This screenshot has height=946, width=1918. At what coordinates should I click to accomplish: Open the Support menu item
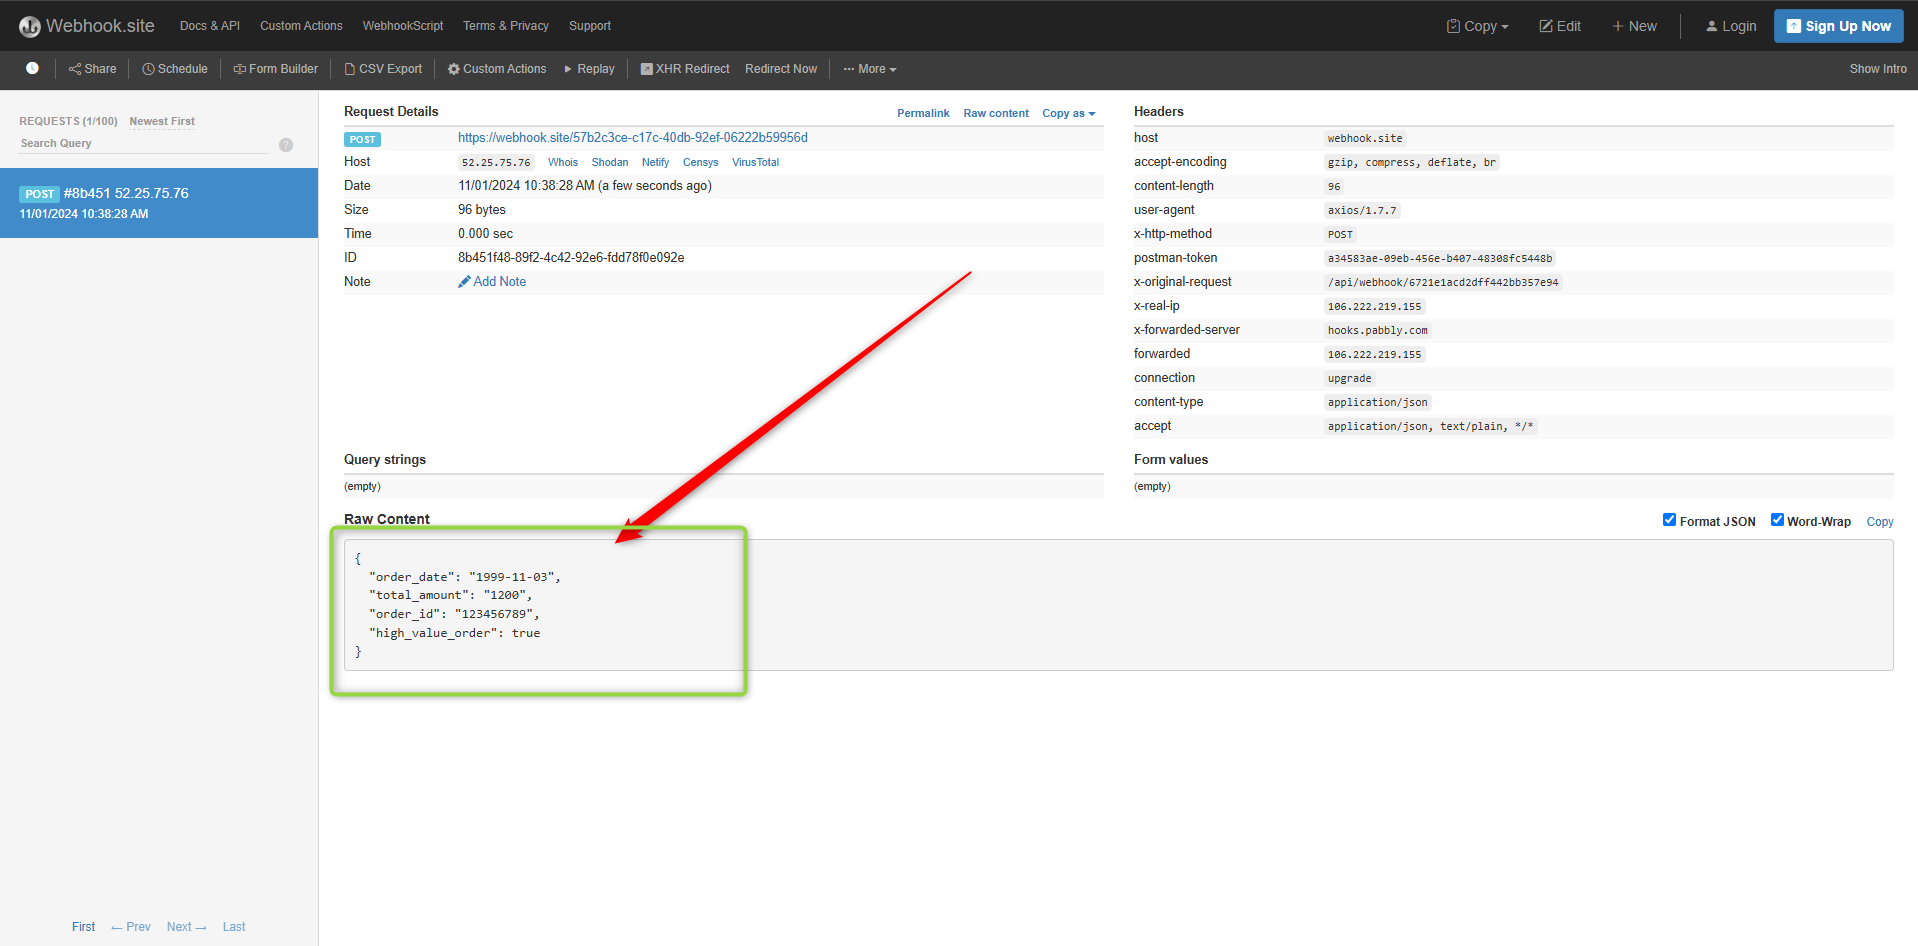(590, 26)
